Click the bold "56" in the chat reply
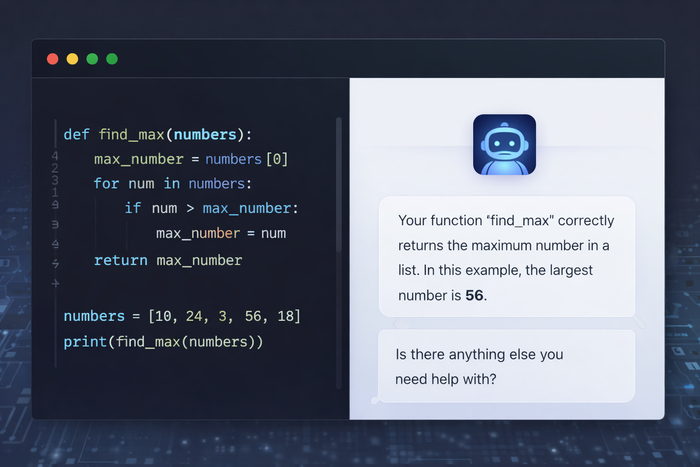Screen dimensions: 700x467 click(x=474, y=296)
